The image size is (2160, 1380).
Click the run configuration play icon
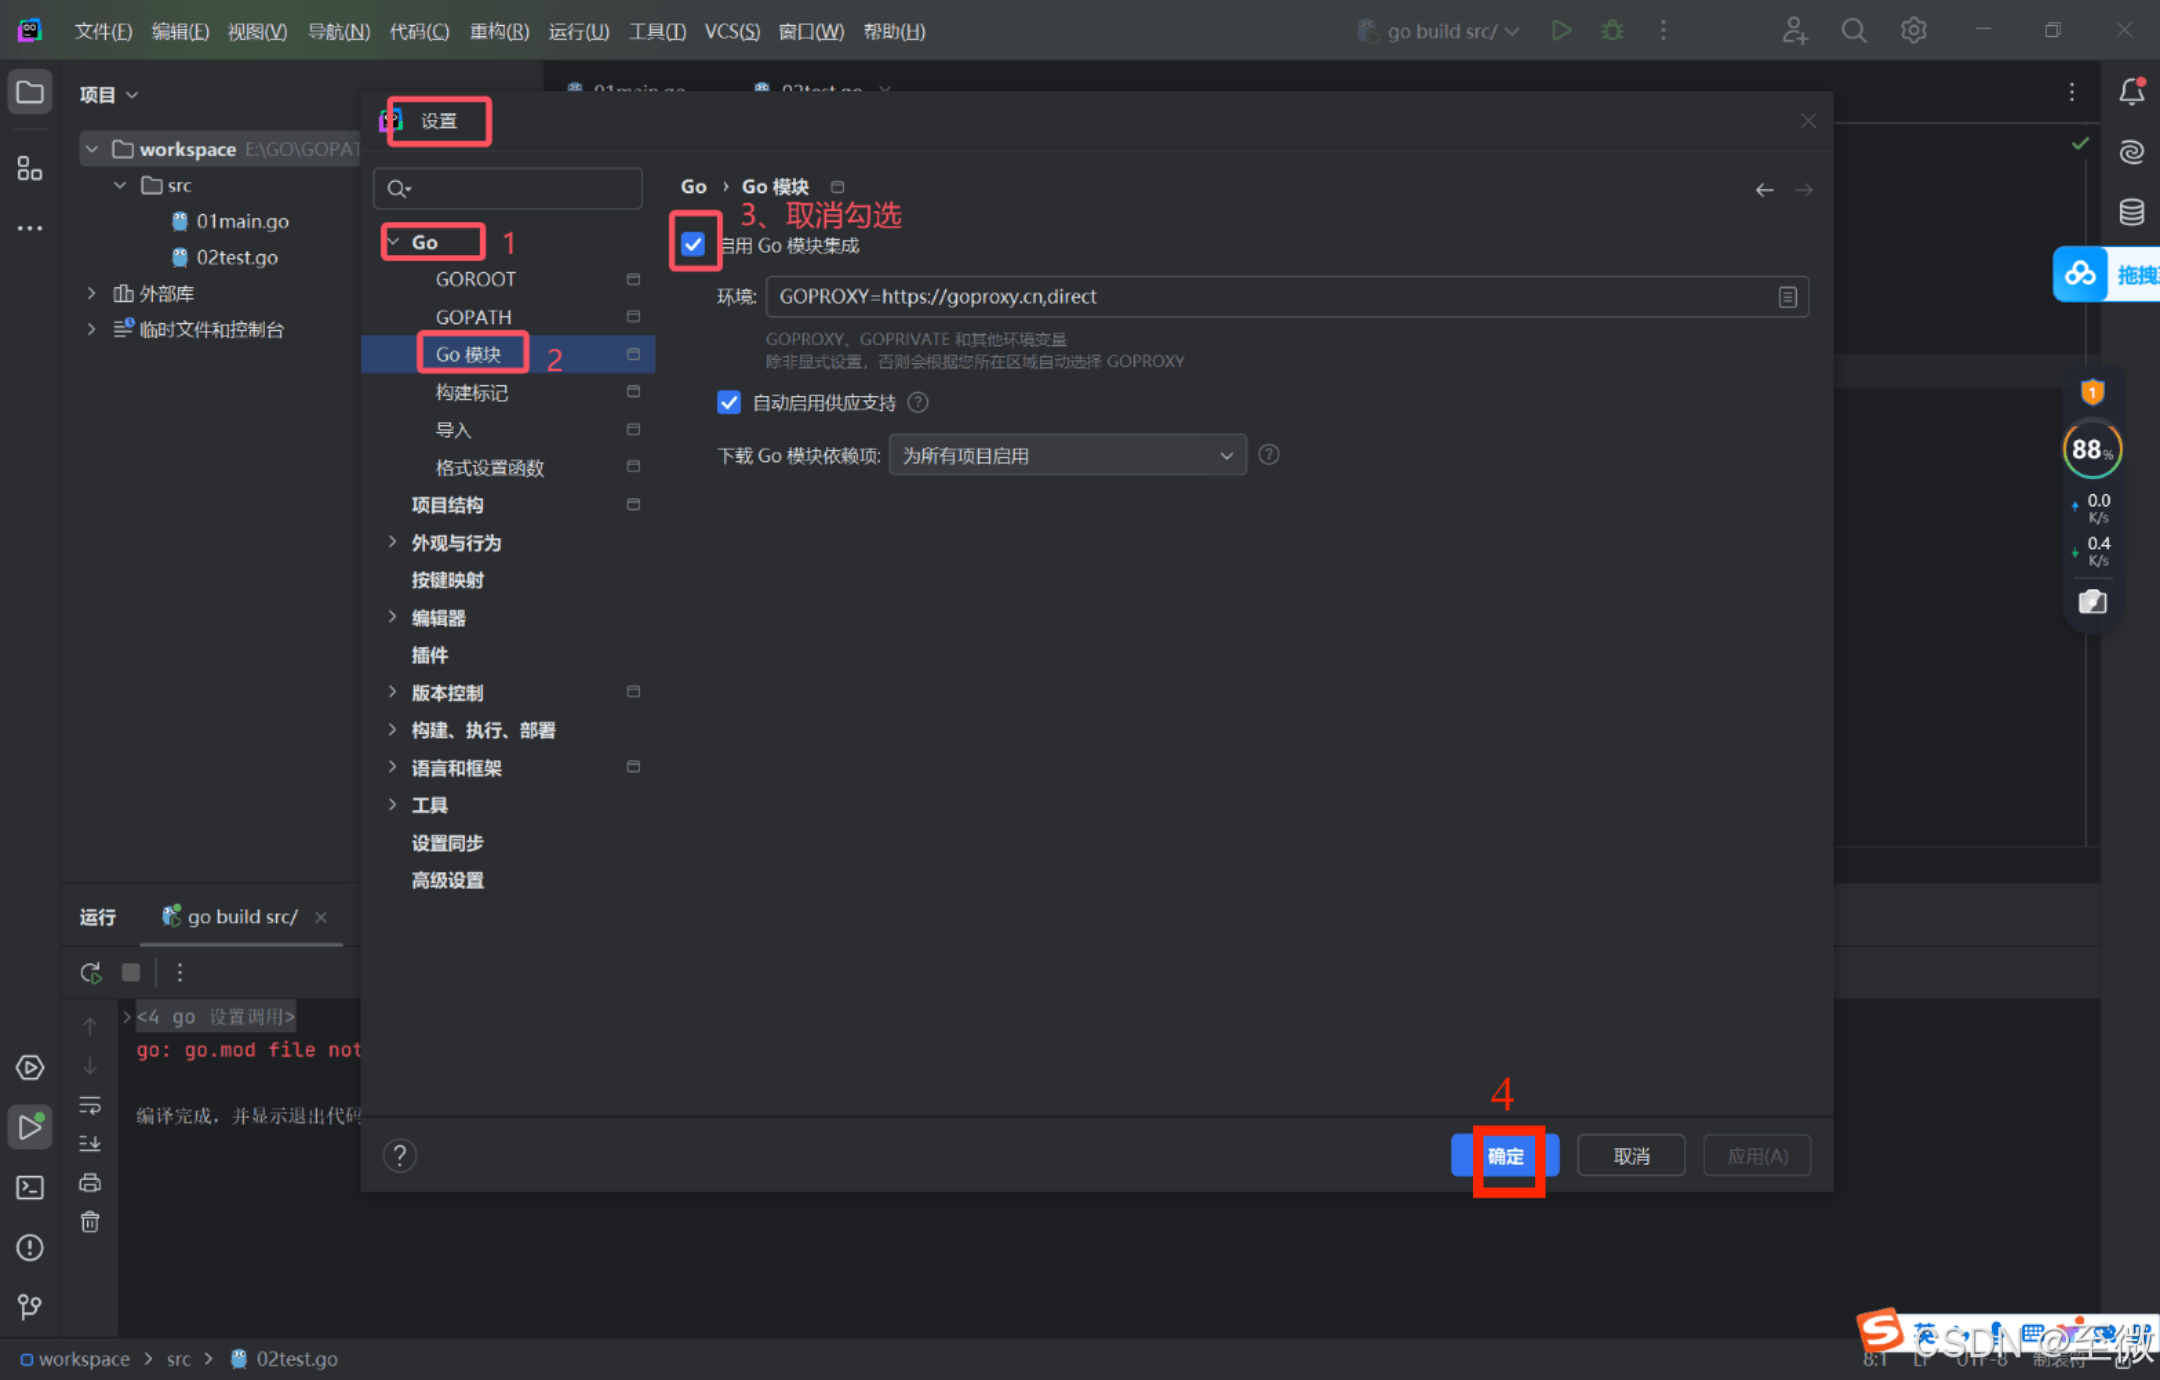tap(1561, 31)
